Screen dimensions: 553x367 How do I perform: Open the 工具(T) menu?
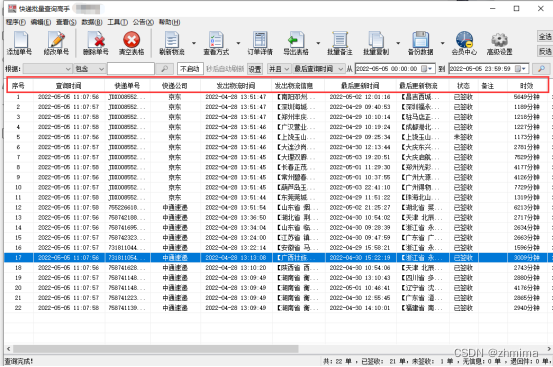point(117,22)
